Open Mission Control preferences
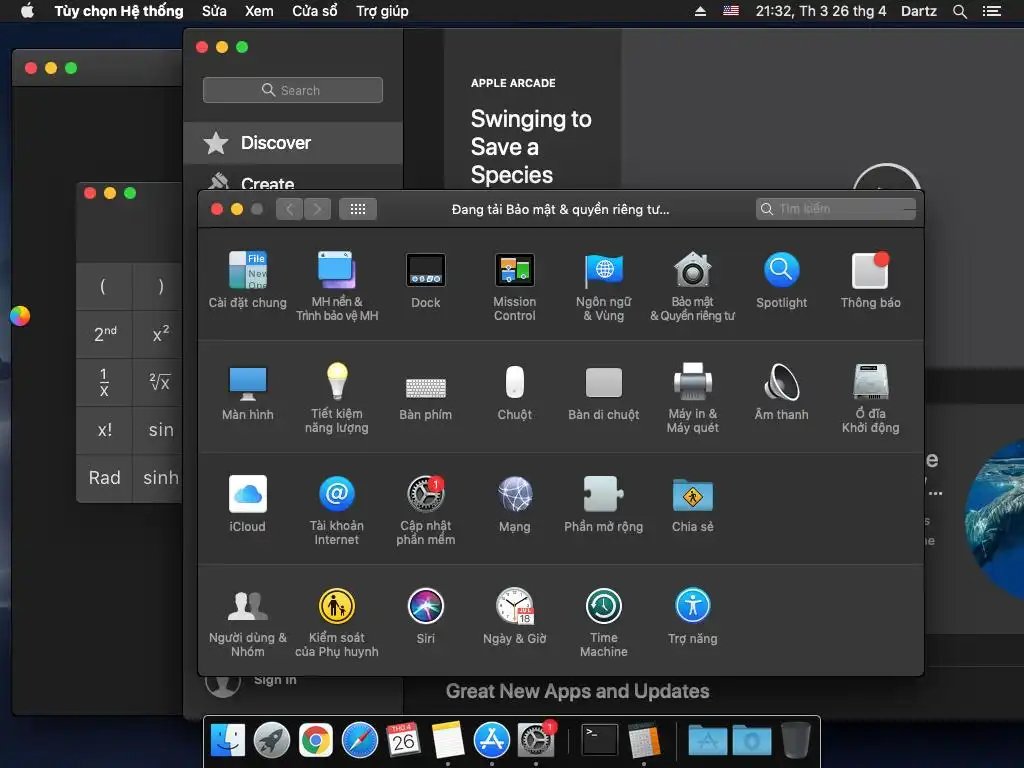 tap(515, 285)
